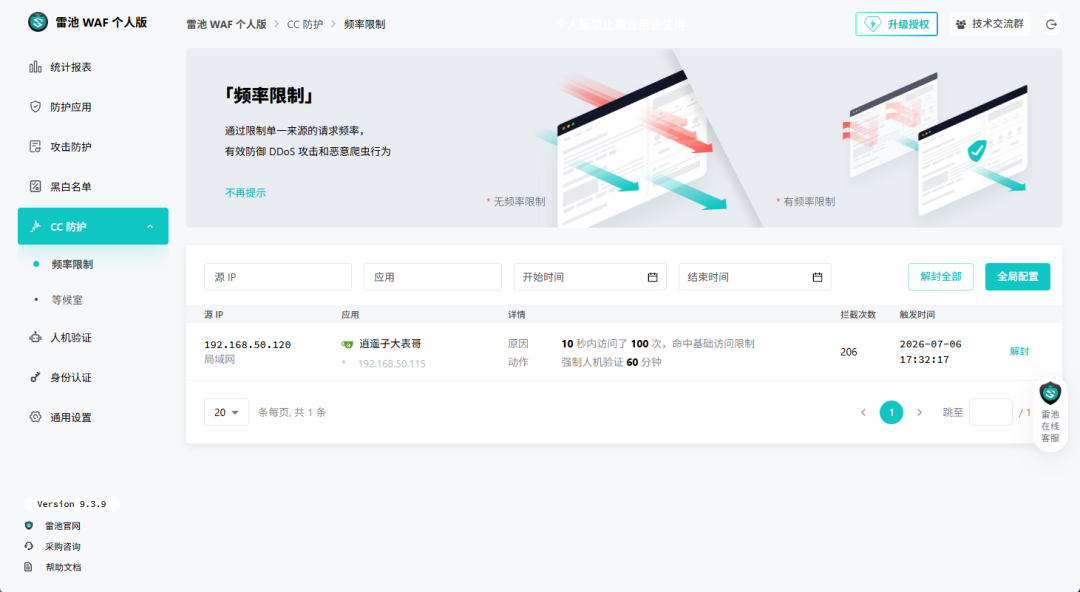Image resolution: width=1080 pixels, height=592 pixels.
Task: Go to the next page arrow
Action: [x=920, y=412]
